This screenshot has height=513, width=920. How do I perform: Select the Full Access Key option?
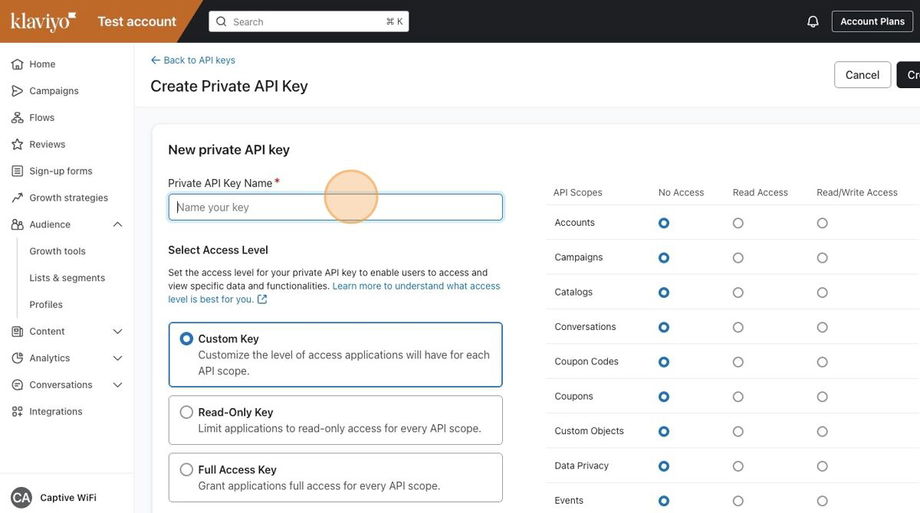pos(186,470)
